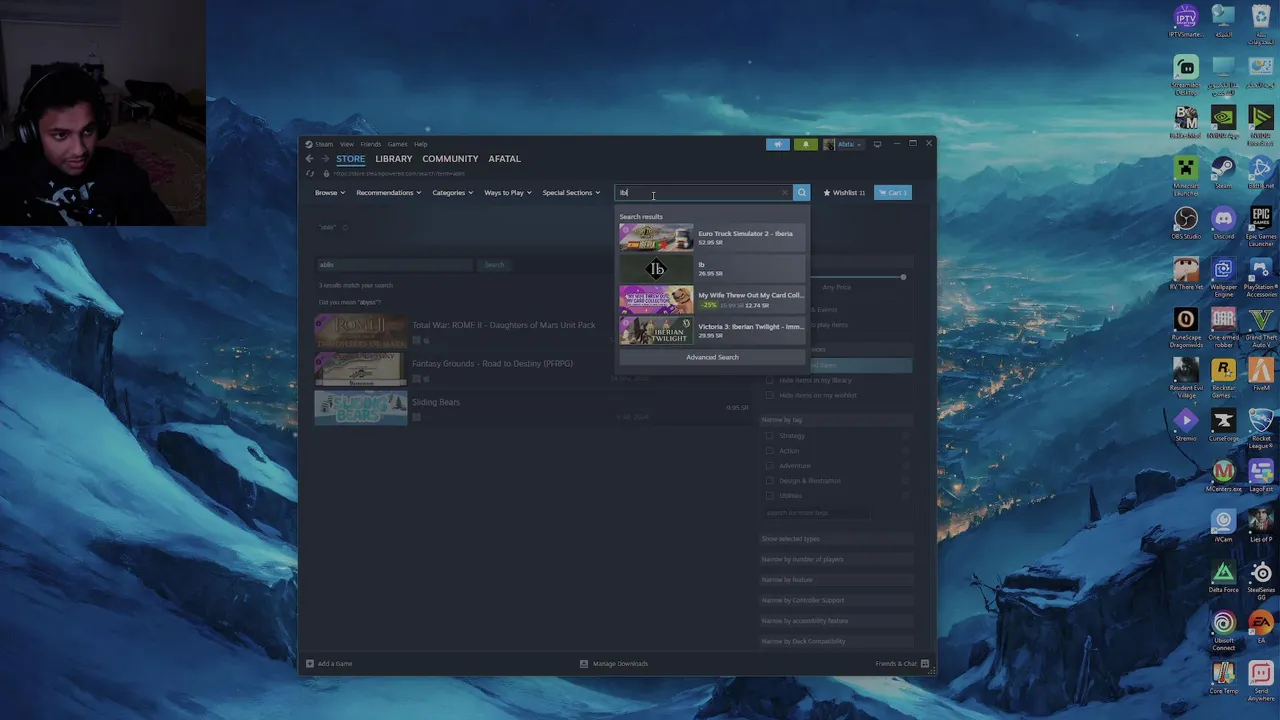The image size is (1280, 720).
Task: Select Euro Truck Simulator 2 - Iberia suggestion
Action: [711, 237]
